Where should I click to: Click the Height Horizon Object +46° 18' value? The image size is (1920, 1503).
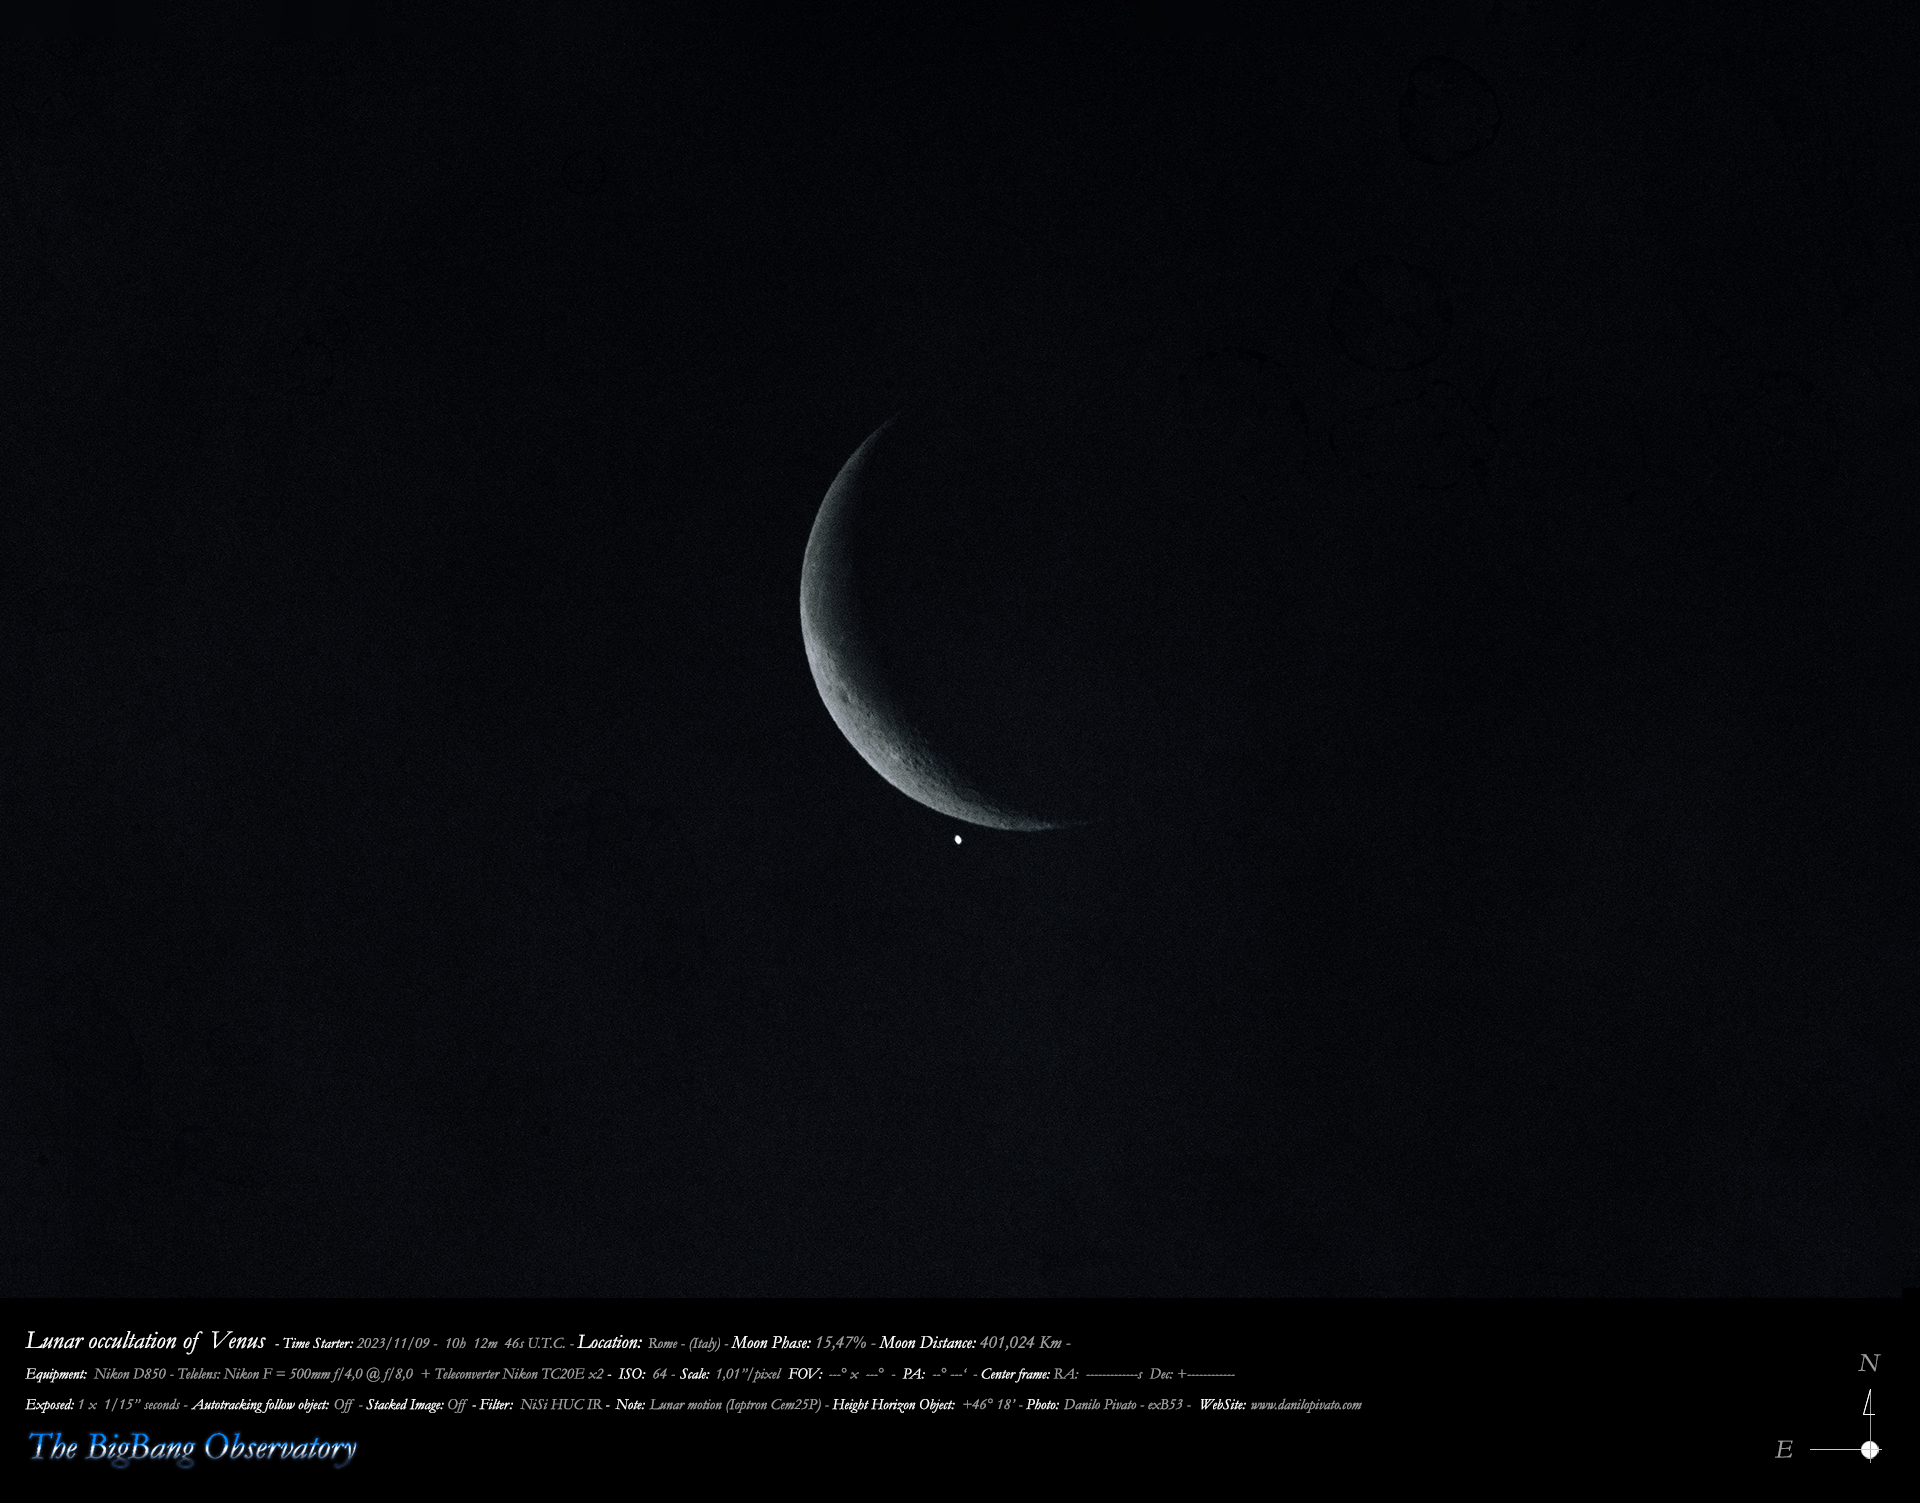coord(989,1405)
